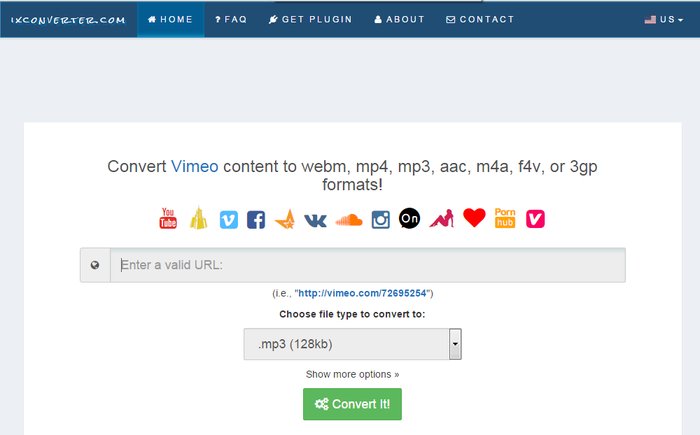Open the Contact page
This screenshot has width=700, height=435.
click(480, 19)
